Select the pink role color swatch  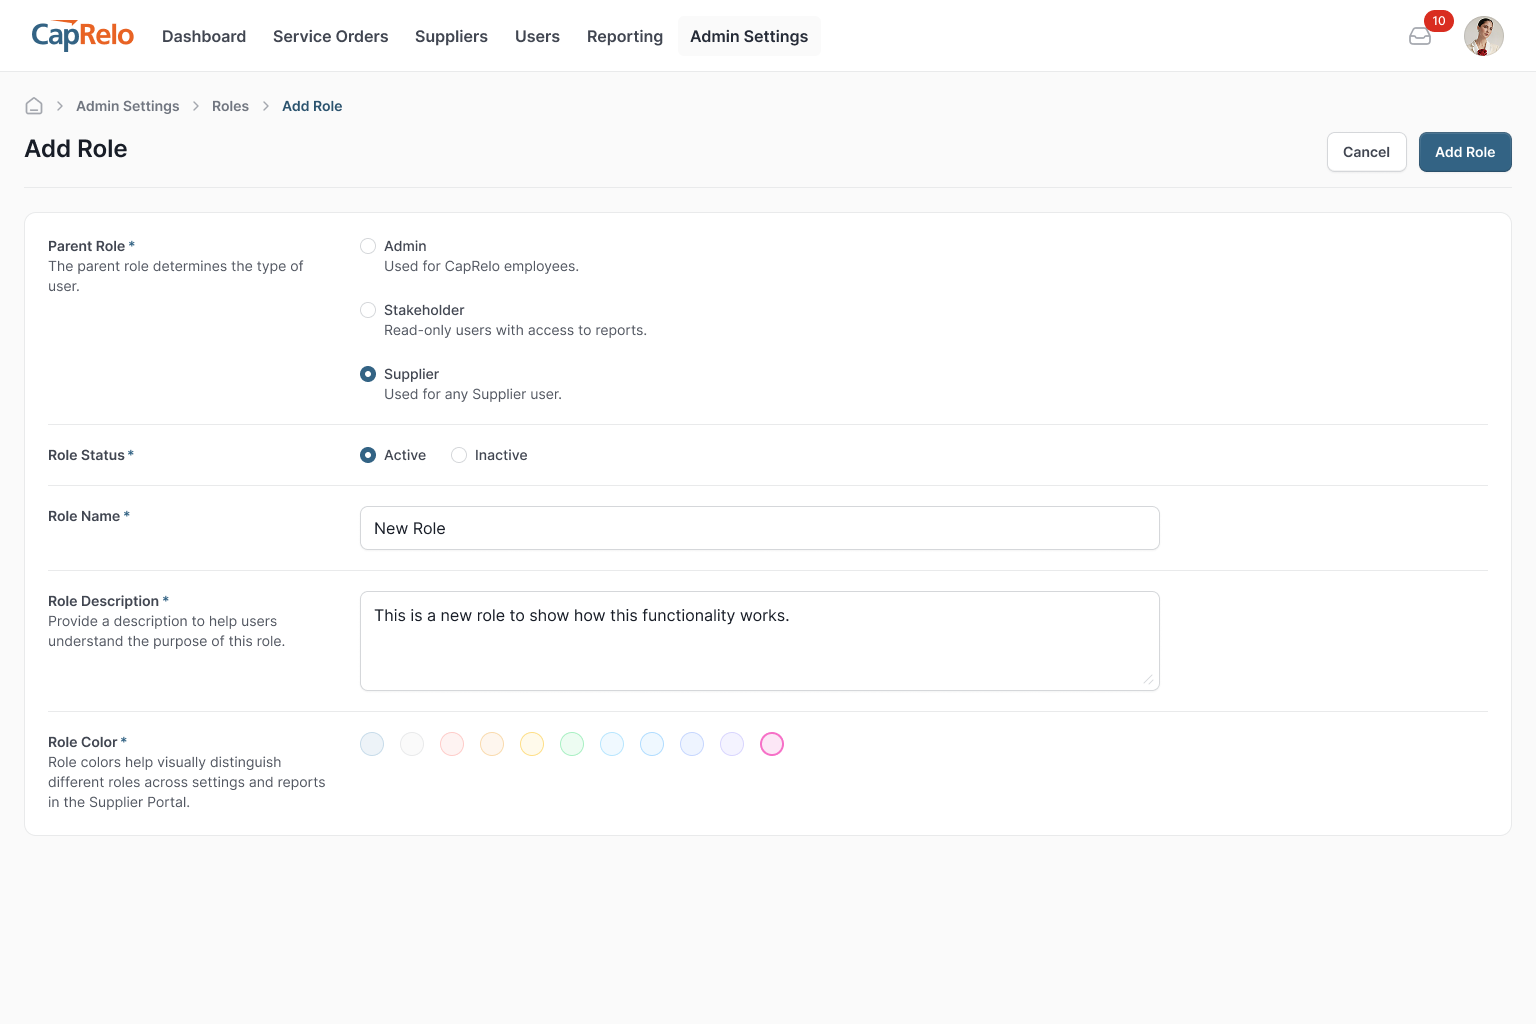[x=772, y=744]
